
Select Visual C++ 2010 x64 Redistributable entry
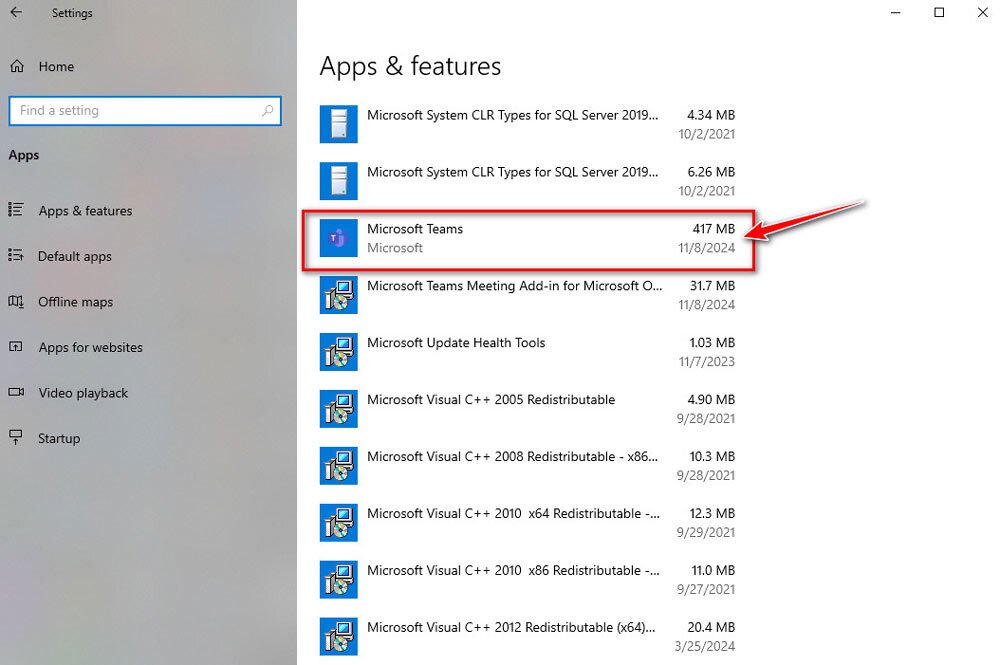tap(528, 523)
